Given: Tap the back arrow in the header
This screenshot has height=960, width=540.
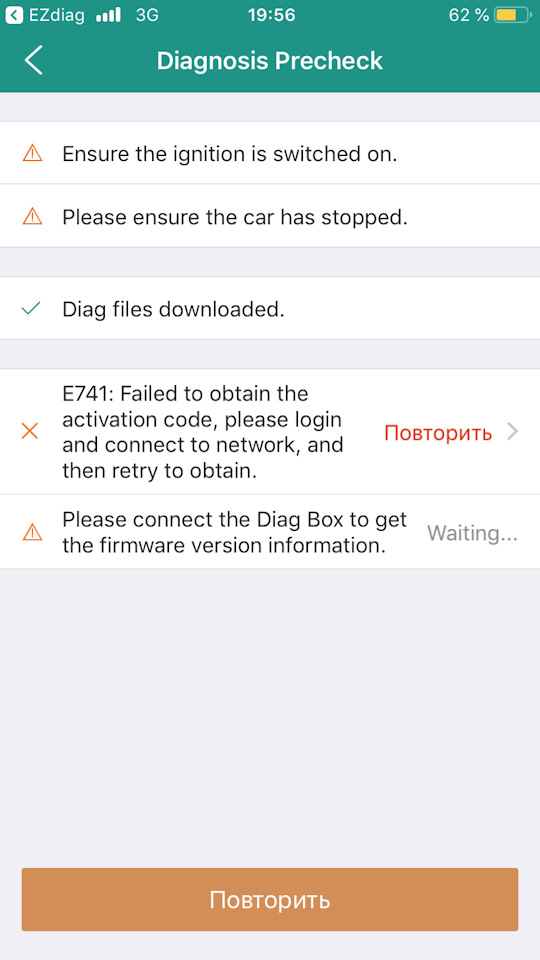Looking at the screenshot, I should click(34, 61).
